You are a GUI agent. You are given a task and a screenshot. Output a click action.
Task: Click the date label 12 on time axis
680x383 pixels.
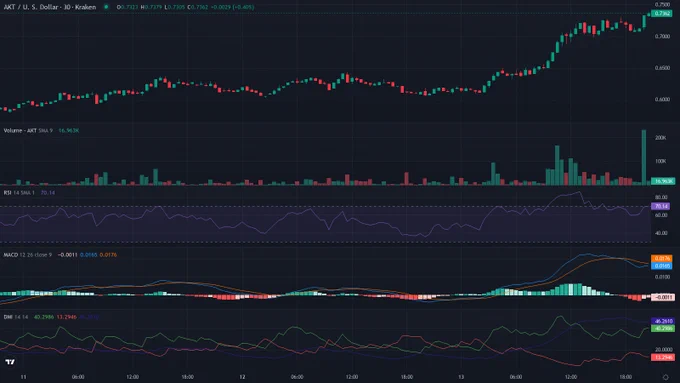242,377
